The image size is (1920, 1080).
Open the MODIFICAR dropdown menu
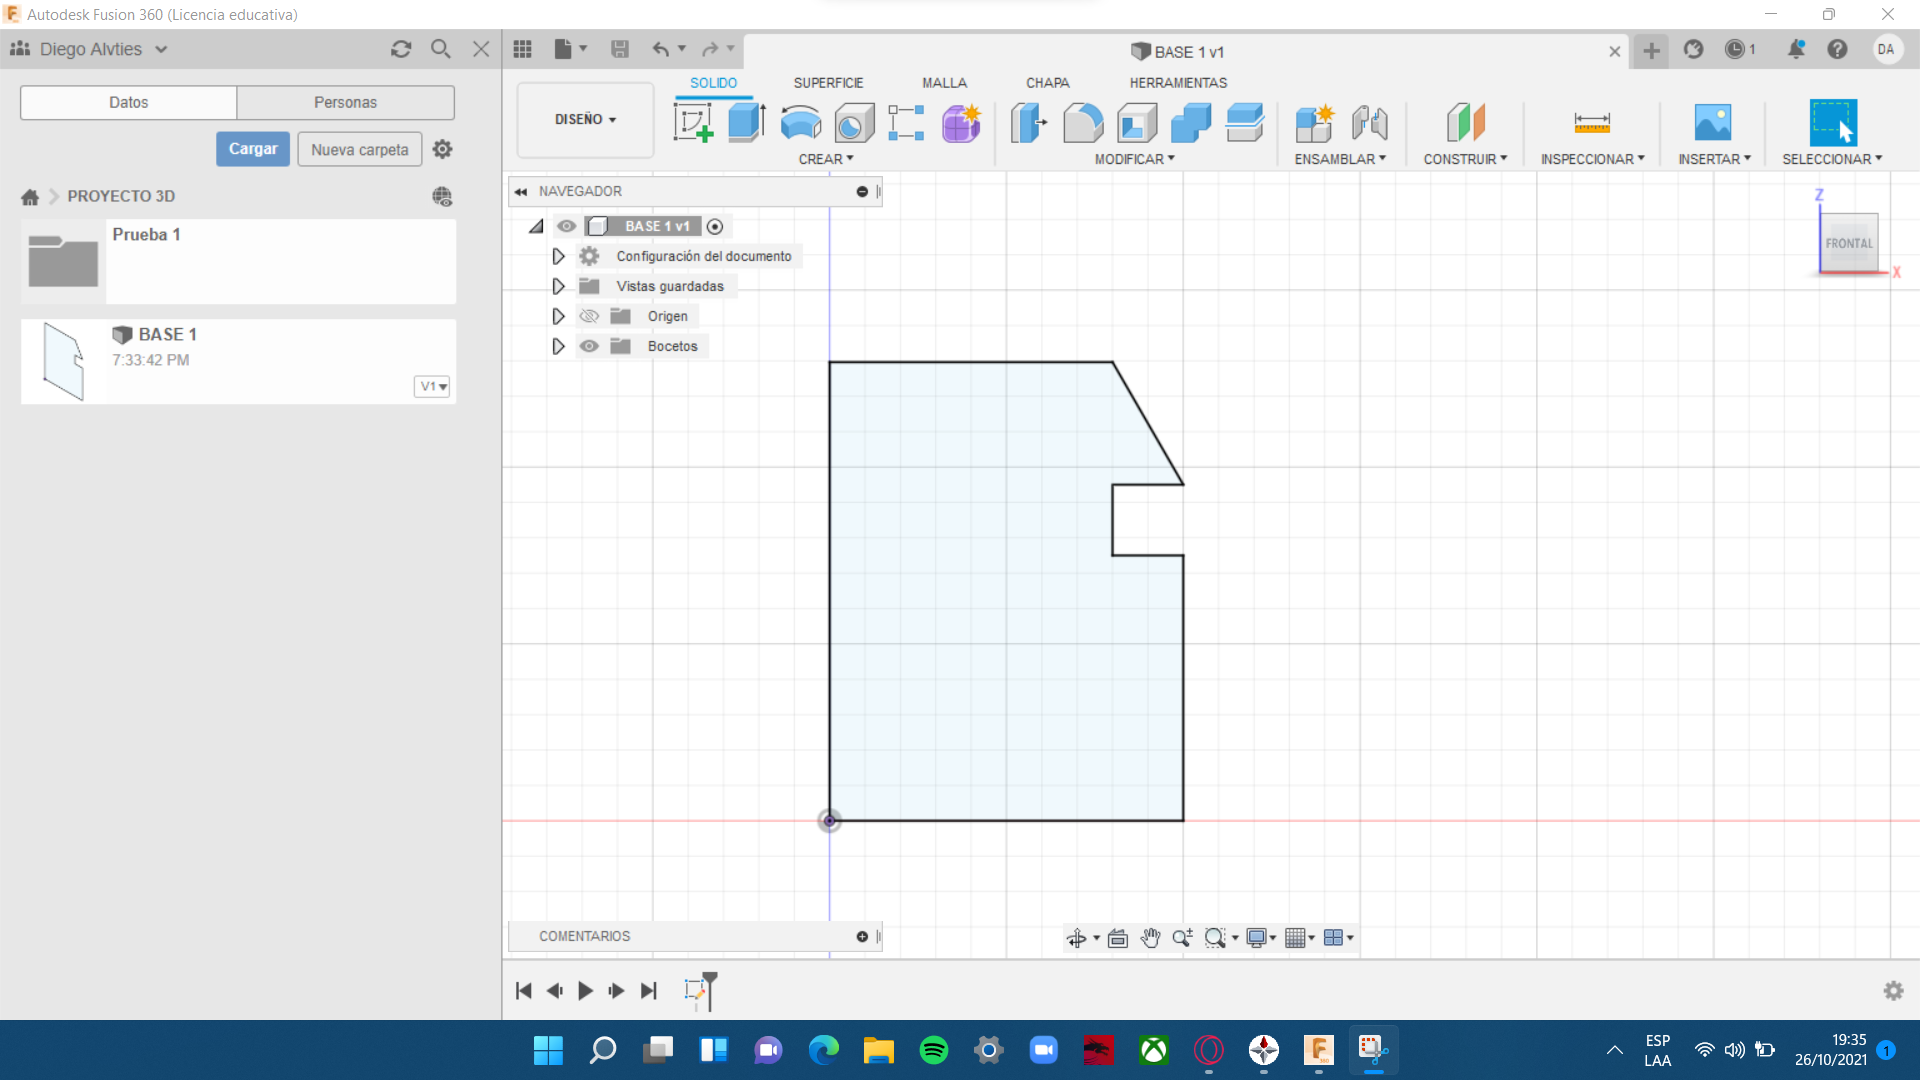pyautogui.click(x=1135, y=159)
